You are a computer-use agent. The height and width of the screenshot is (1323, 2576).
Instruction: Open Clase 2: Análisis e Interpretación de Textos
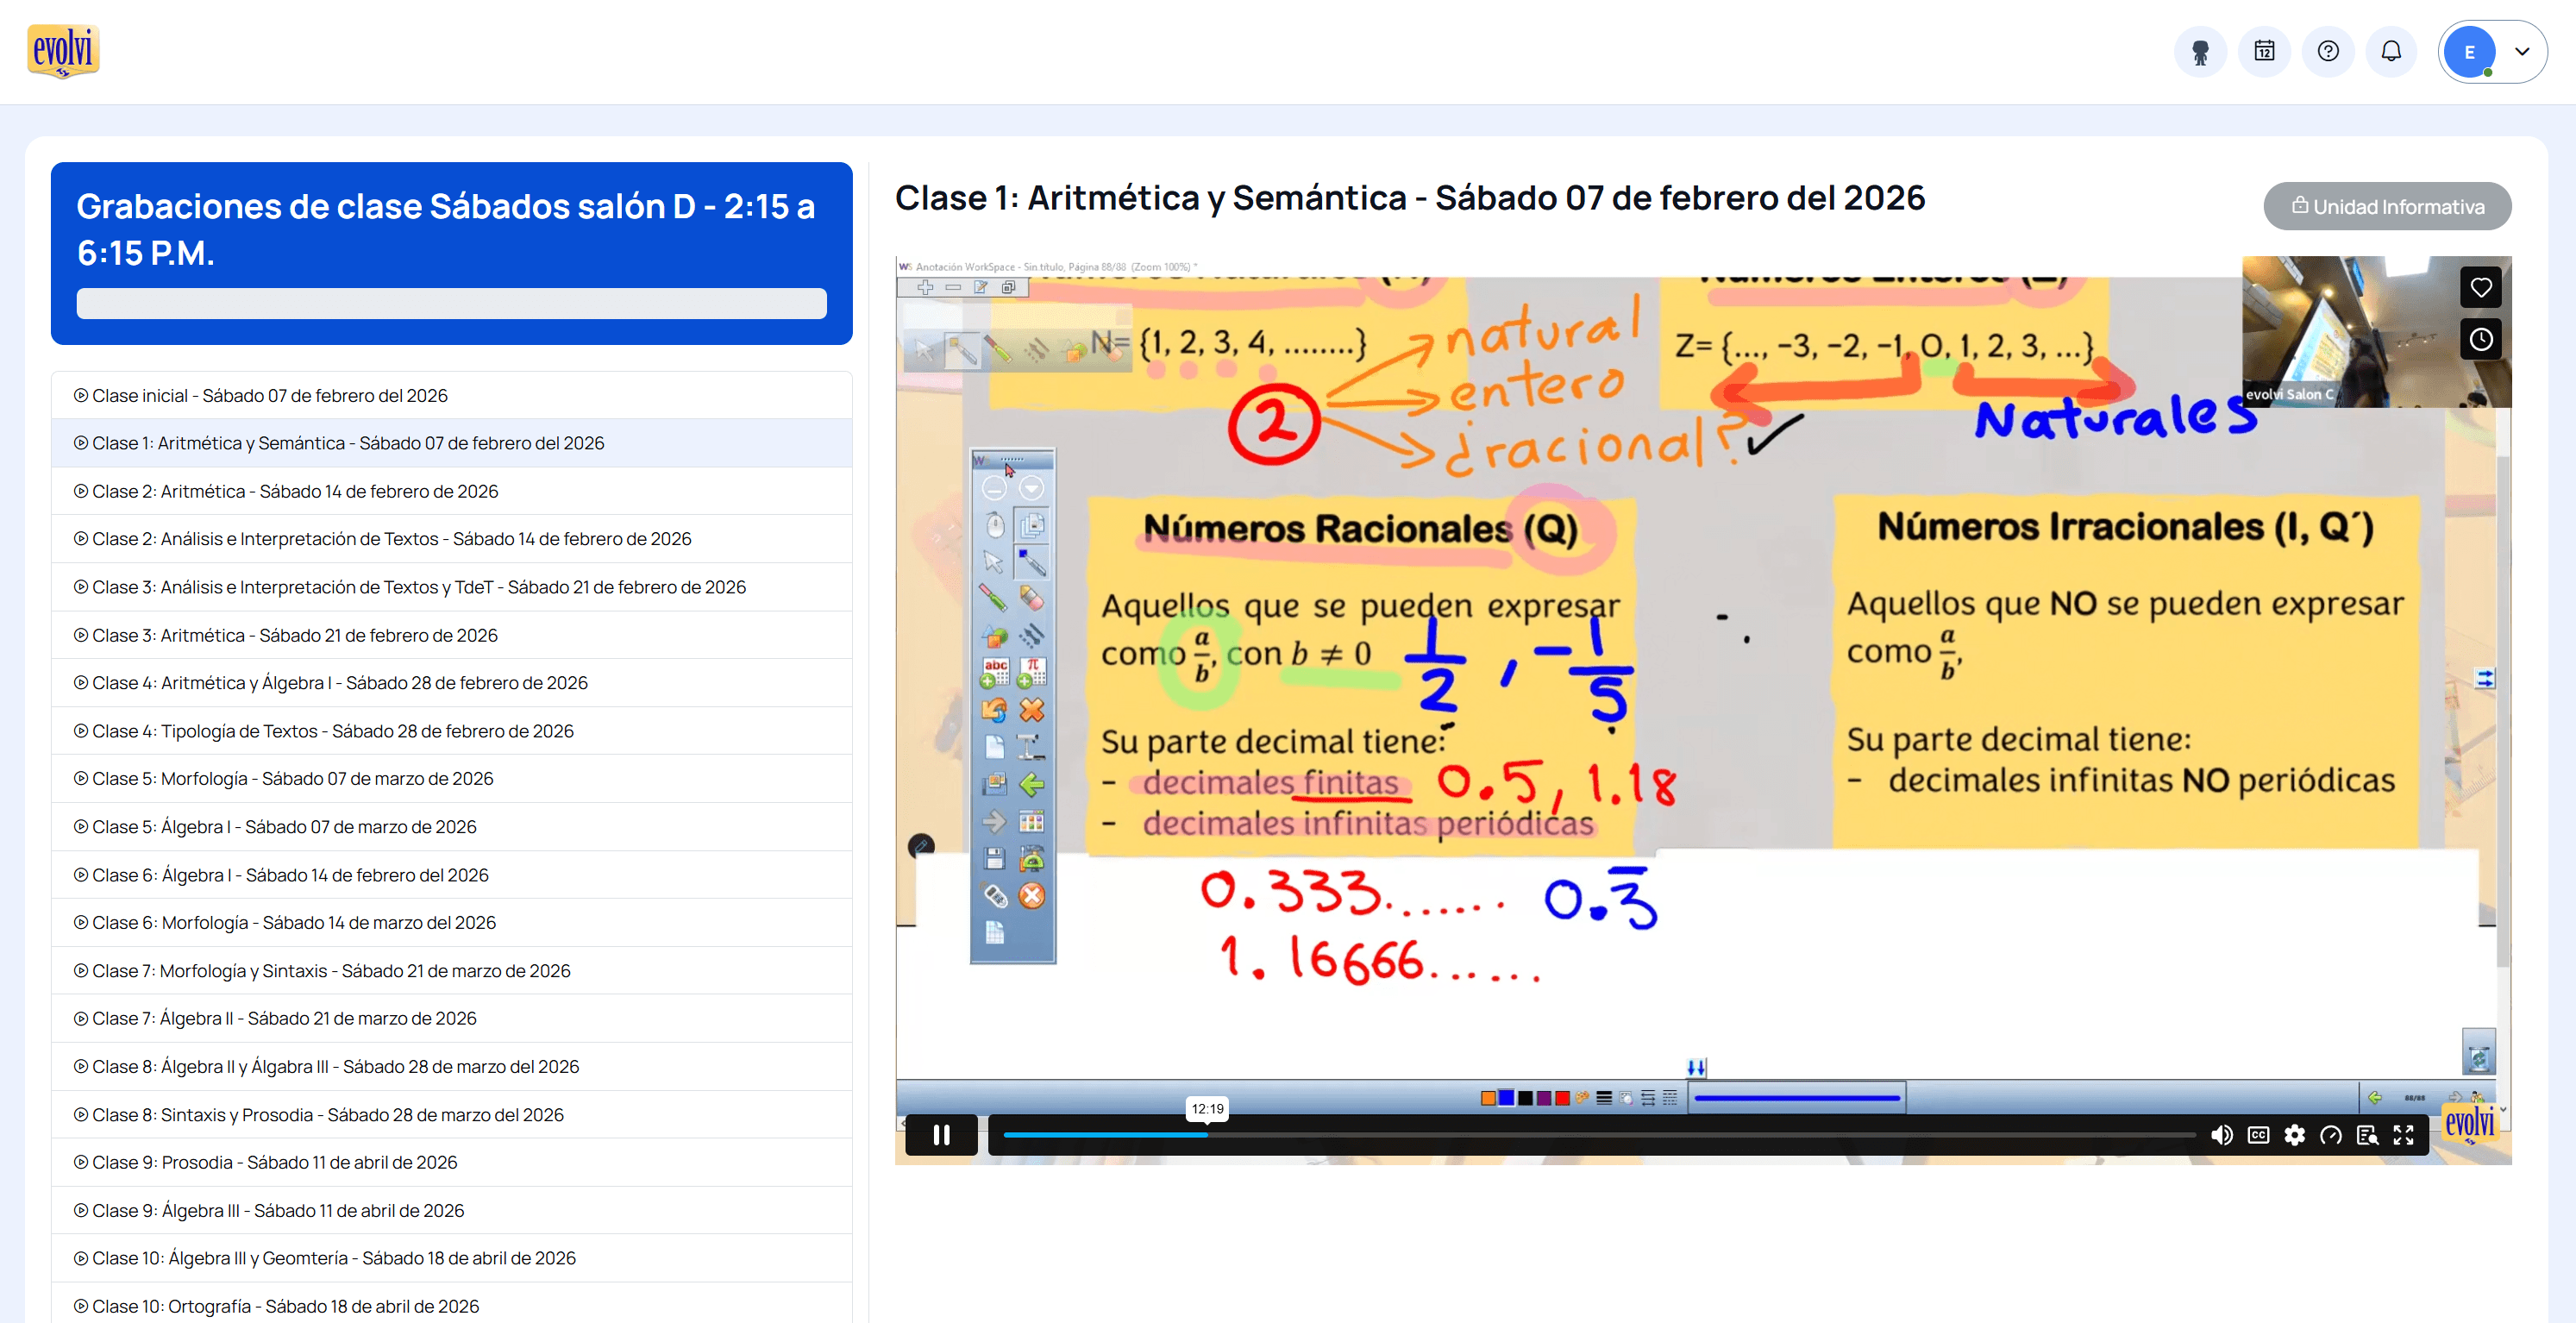click(452, 539)
